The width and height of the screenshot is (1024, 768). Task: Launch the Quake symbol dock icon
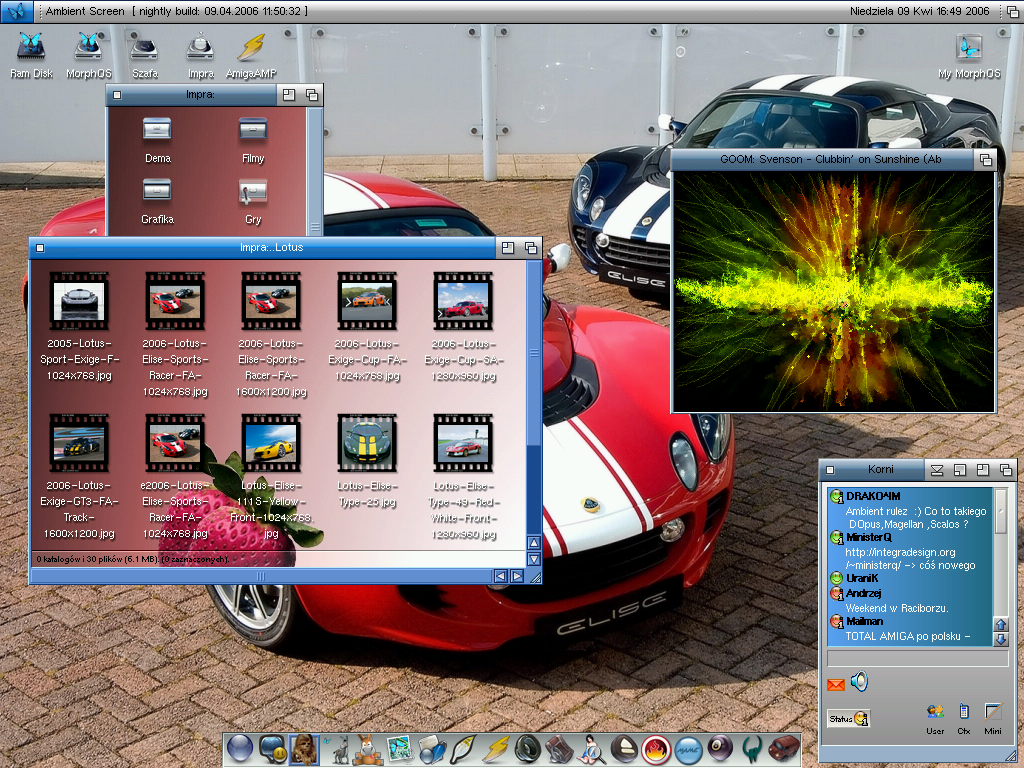point(753,750)
